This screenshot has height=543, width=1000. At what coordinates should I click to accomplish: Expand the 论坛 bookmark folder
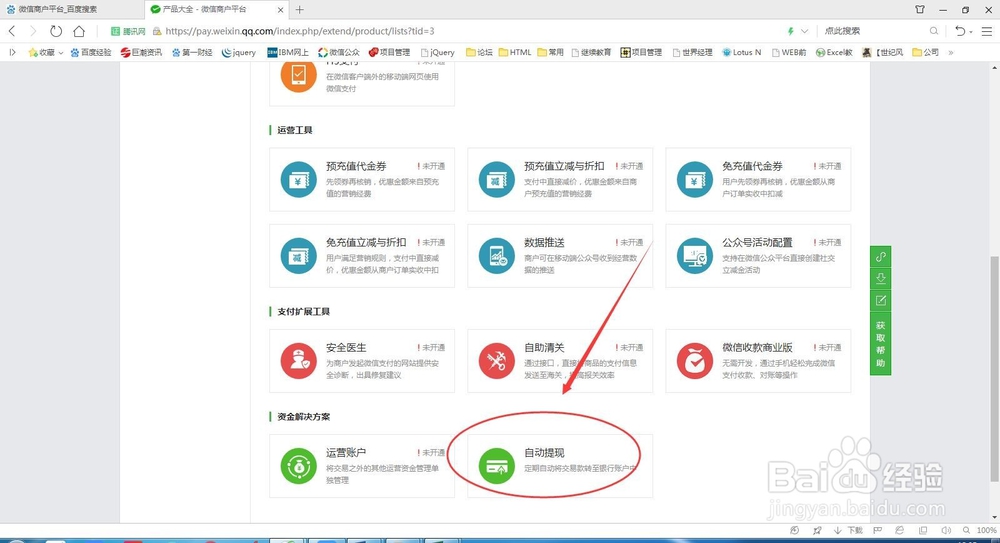tap(479, 52)
